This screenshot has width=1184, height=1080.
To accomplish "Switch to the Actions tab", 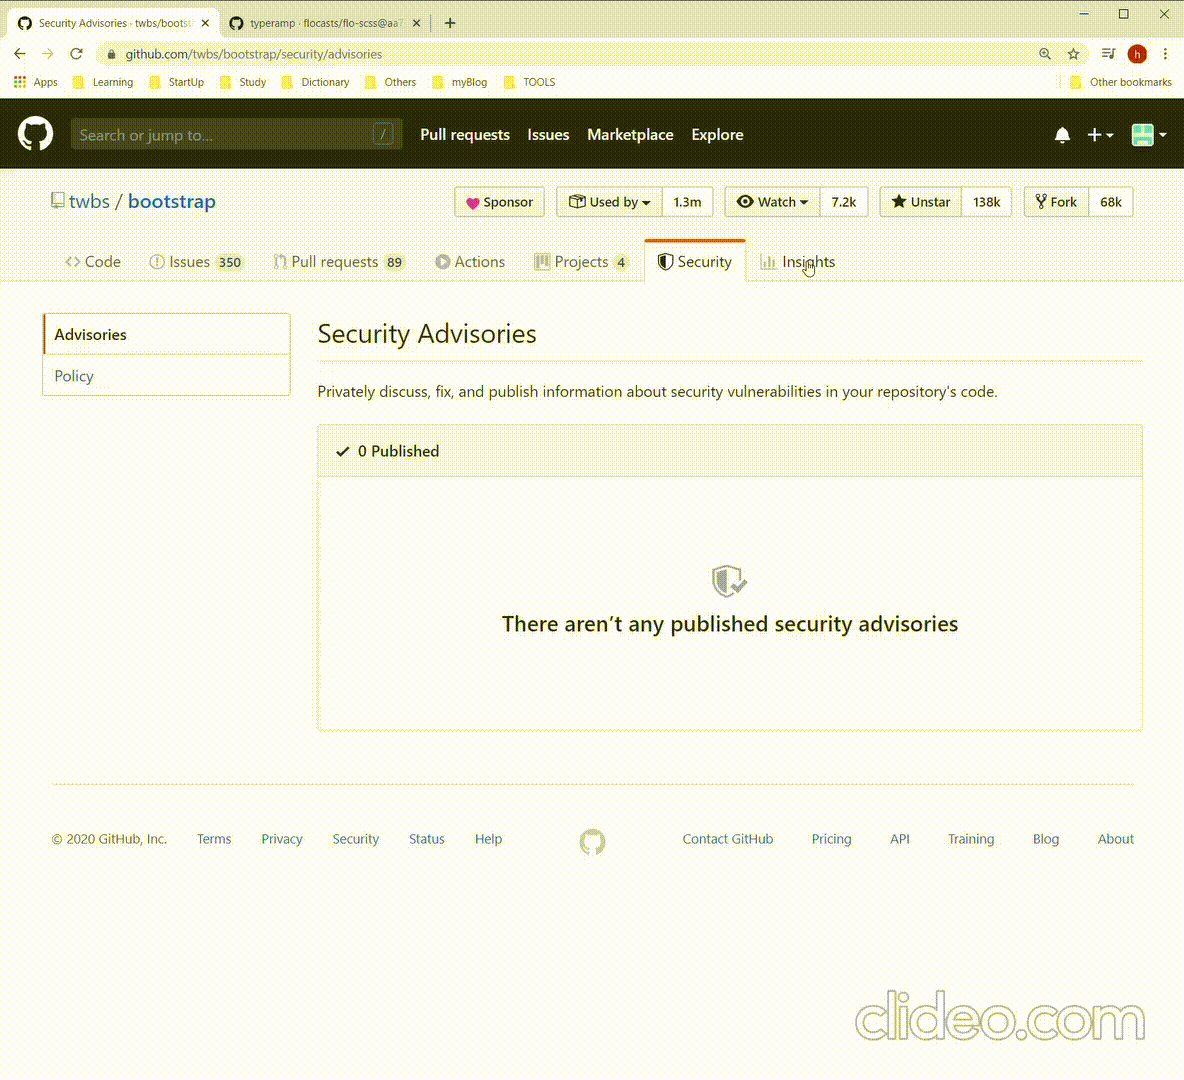I will (470, 261).
